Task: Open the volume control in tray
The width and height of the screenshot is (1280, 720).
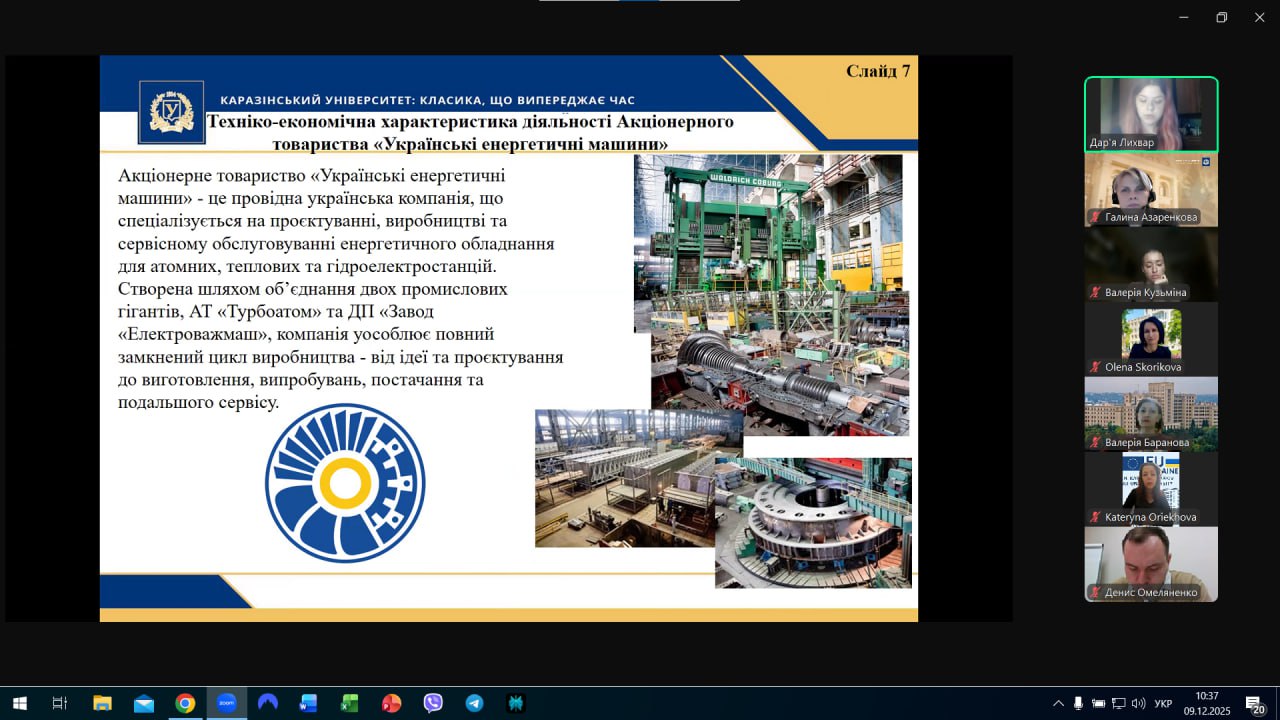Action: [x=1138, y=703]
